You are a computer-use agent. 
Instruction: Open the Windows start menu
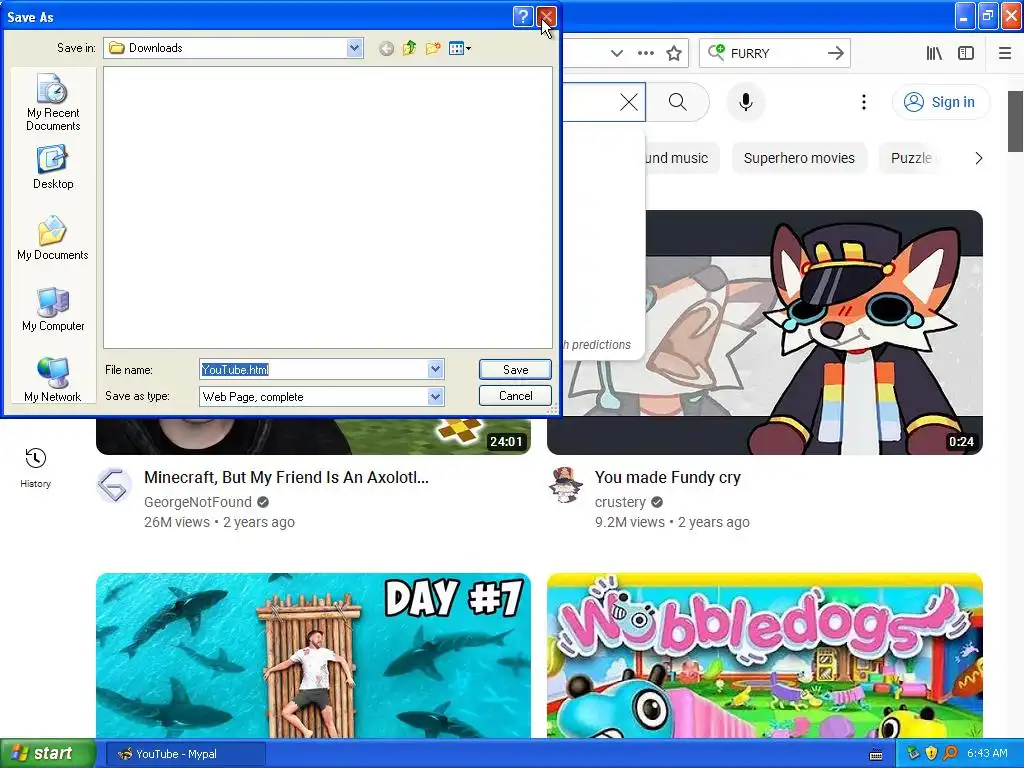[x=48, y=754]
